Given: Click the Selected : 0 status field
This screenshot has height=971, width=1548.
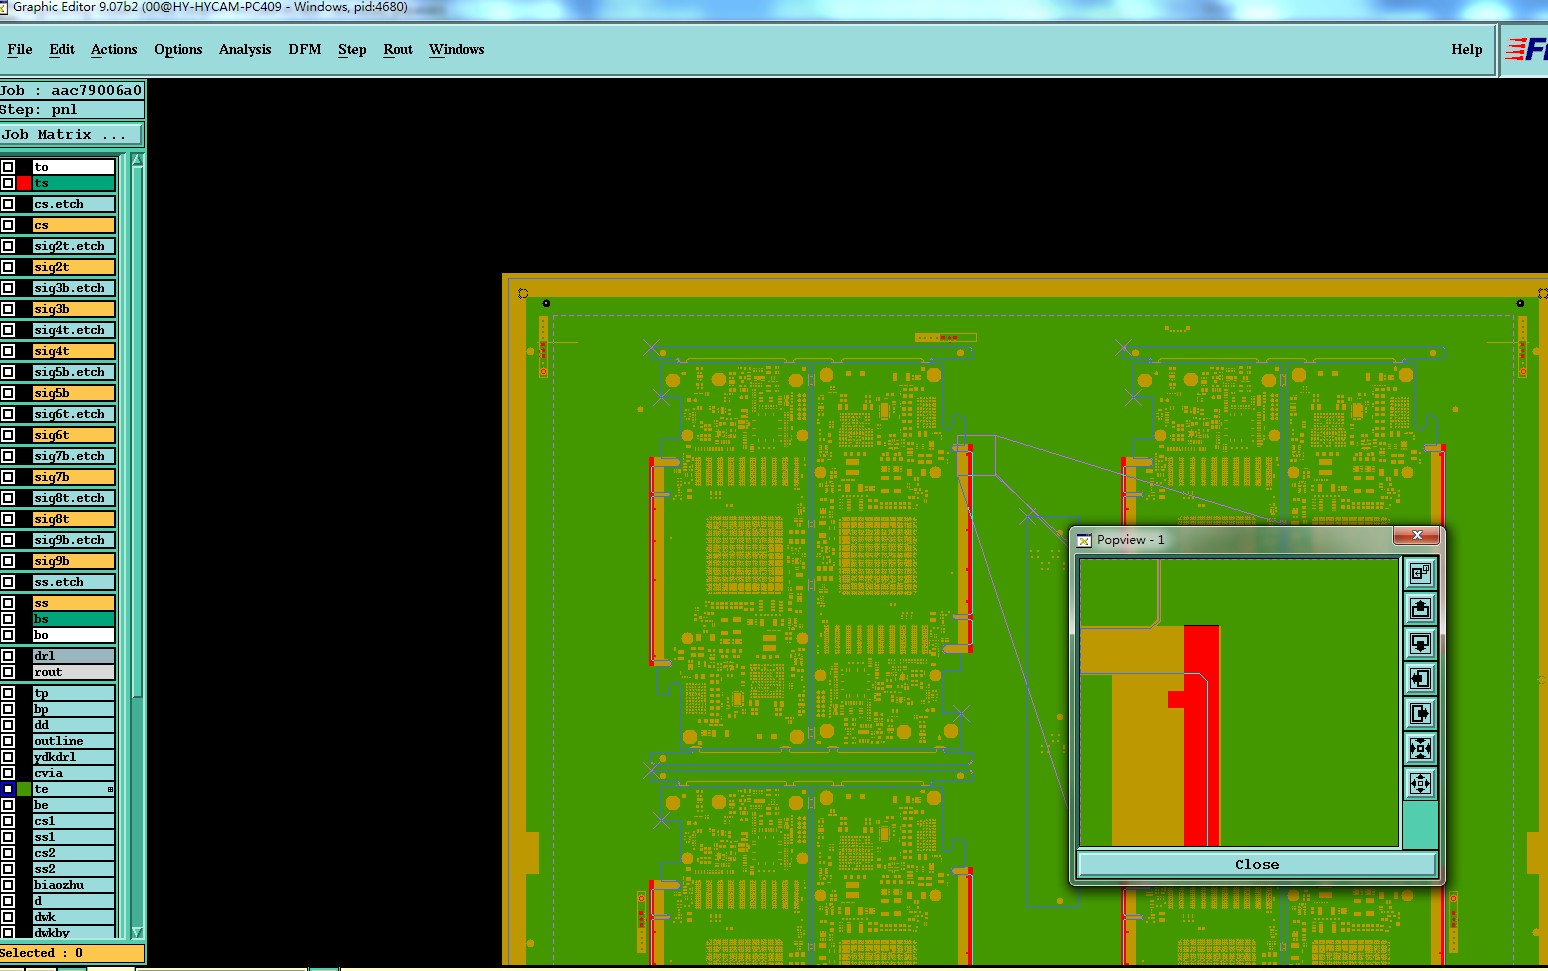Looking at the screenshot, I should 72,953.
